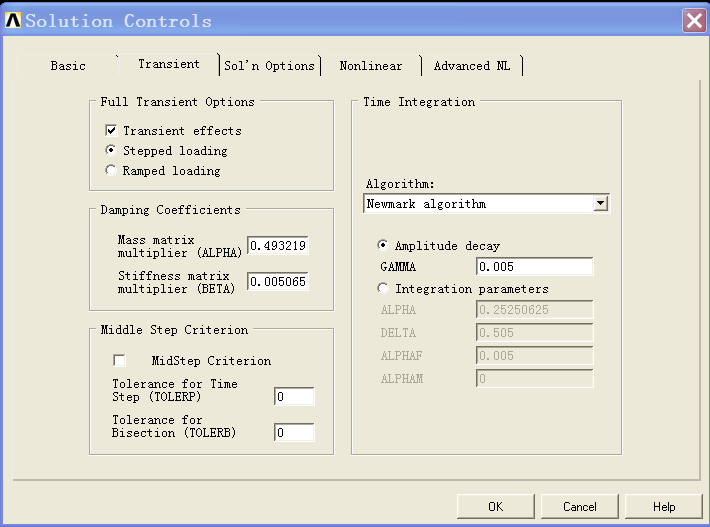The image size is (710, 527).
Task: Choose the Ramped loading option
Action: click(111, 171)
